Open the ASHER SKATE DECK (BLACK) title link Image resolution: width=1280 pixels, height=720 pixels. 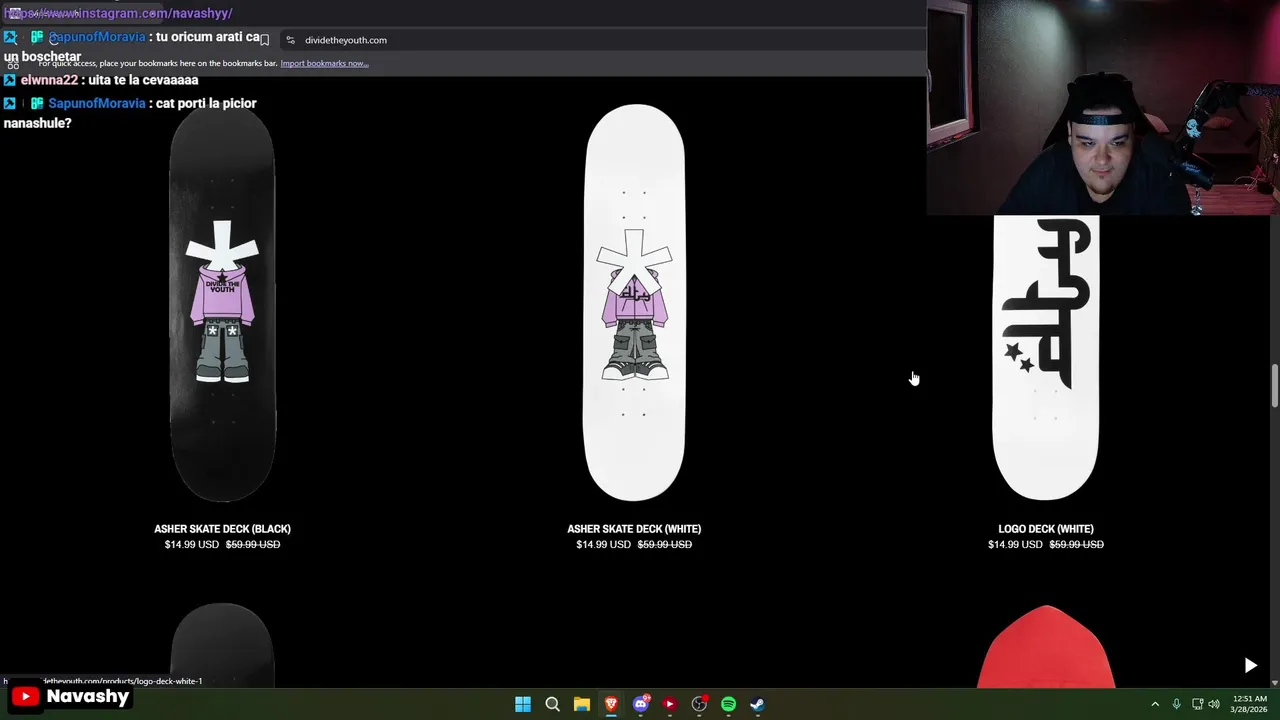(222, 529)
